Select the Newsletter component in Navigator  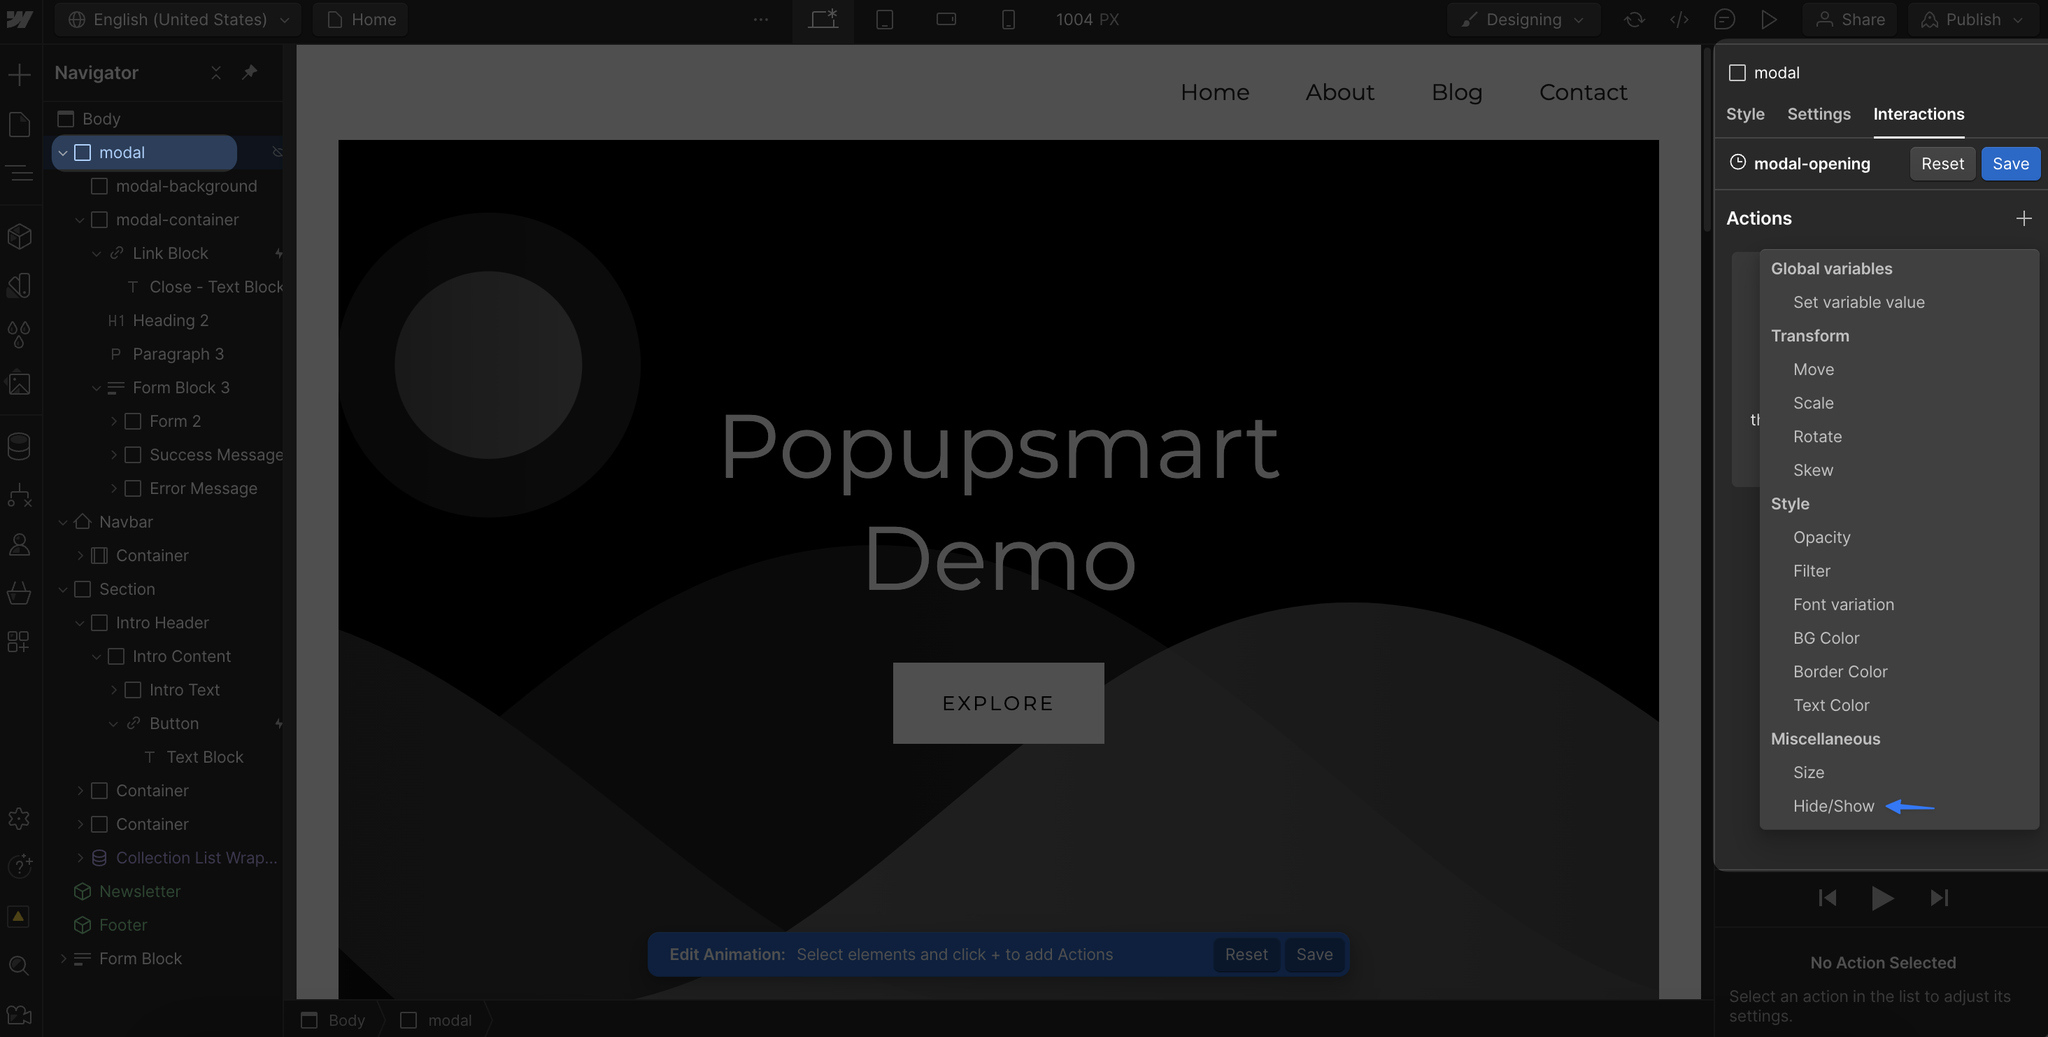pyautogui.click(x=140, y=891)
